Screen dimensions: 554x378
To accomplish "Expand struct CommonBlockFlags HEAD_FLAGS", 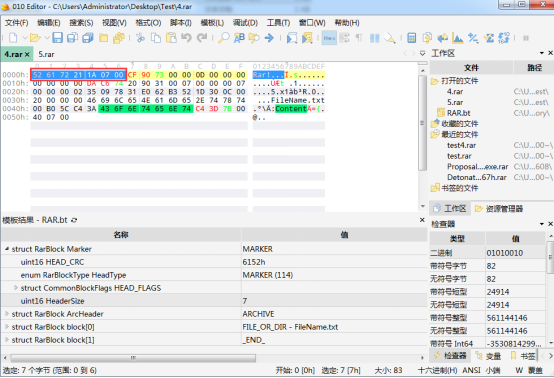I will coord(16,288).
